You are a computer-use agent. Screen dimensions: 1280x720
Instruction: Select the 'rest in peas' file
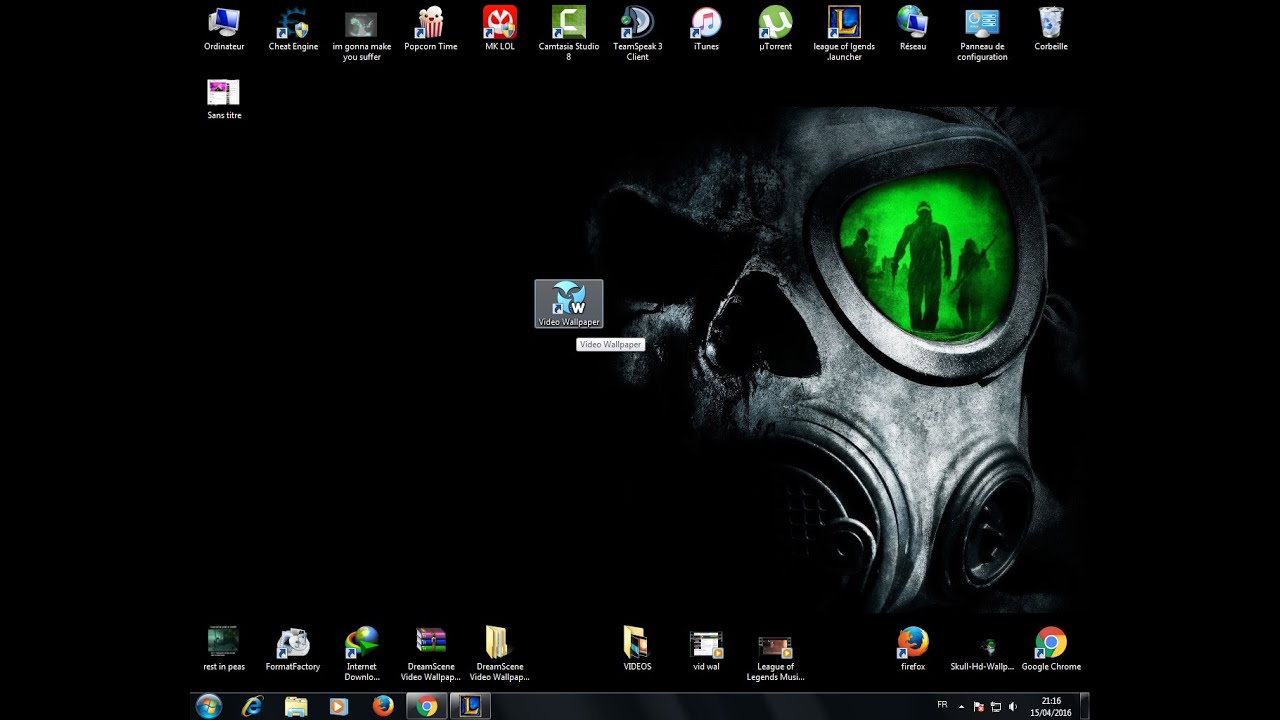pyautogui.click(x=224, y=649)
